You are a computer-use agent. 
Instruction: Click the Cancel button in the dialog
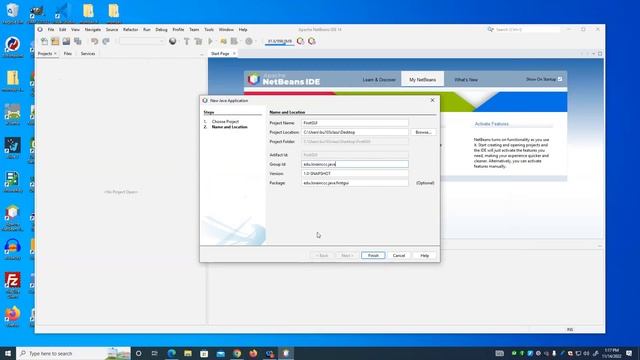(399, 256)
